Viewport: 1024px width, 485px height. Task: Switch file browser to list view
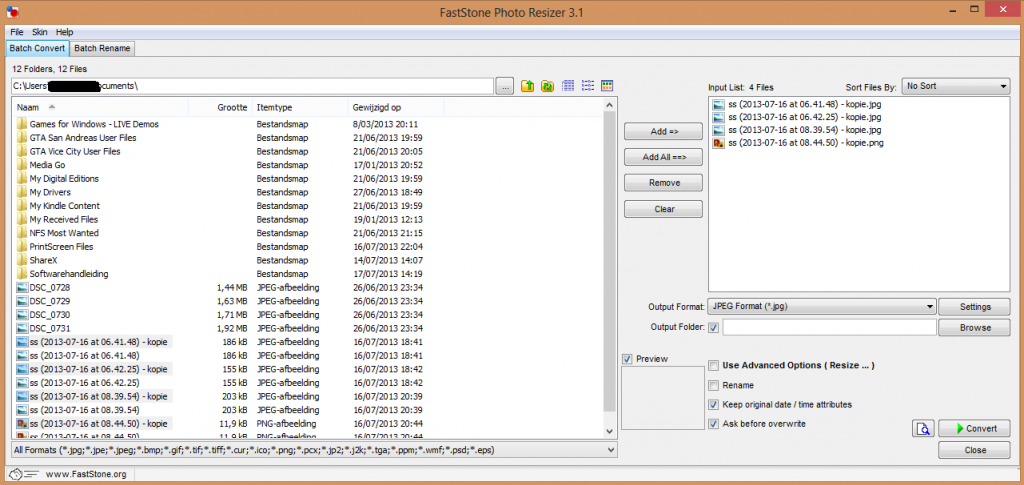[x=588, y=86]
